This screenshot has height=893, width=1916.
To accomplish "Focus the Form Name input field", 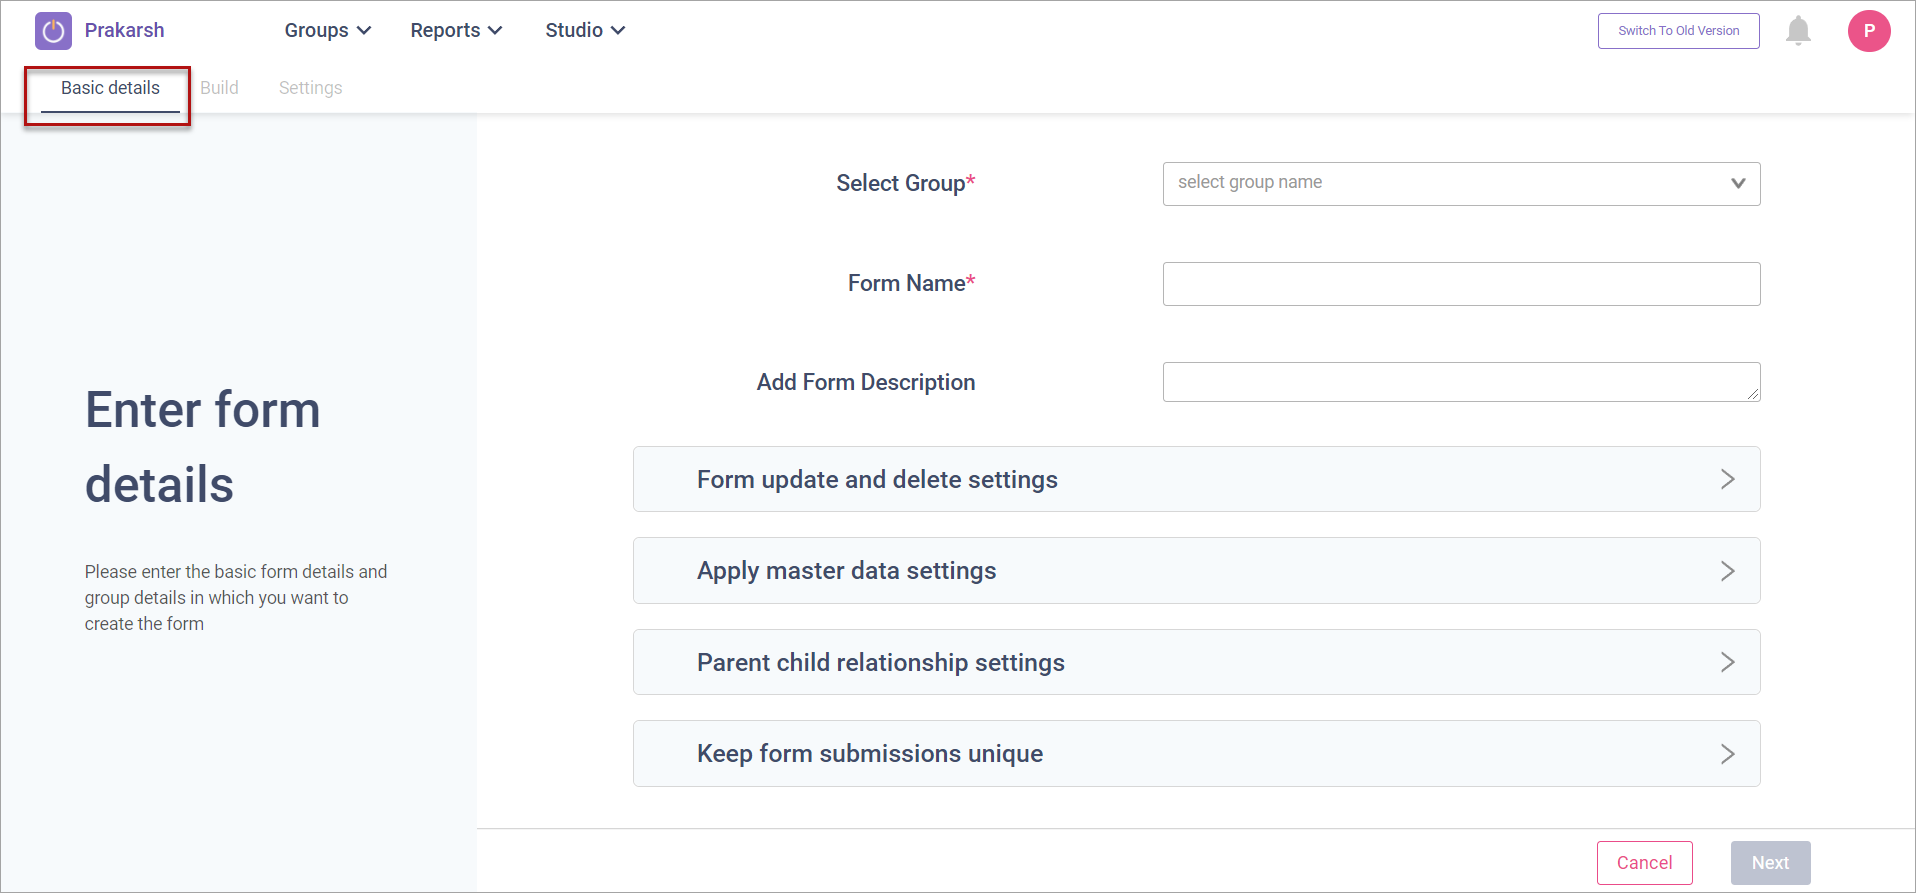I will point(1461,284).
